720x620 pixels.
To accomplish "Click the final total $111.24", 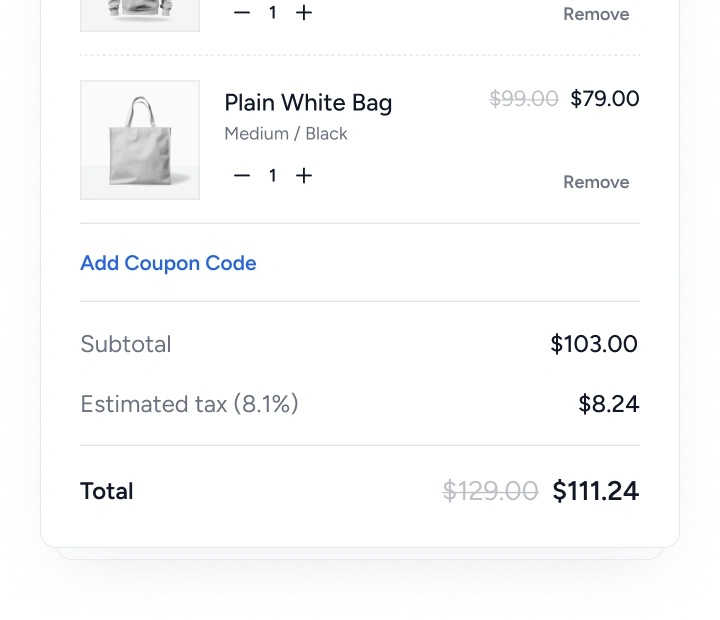I will (x=596, y=491).
